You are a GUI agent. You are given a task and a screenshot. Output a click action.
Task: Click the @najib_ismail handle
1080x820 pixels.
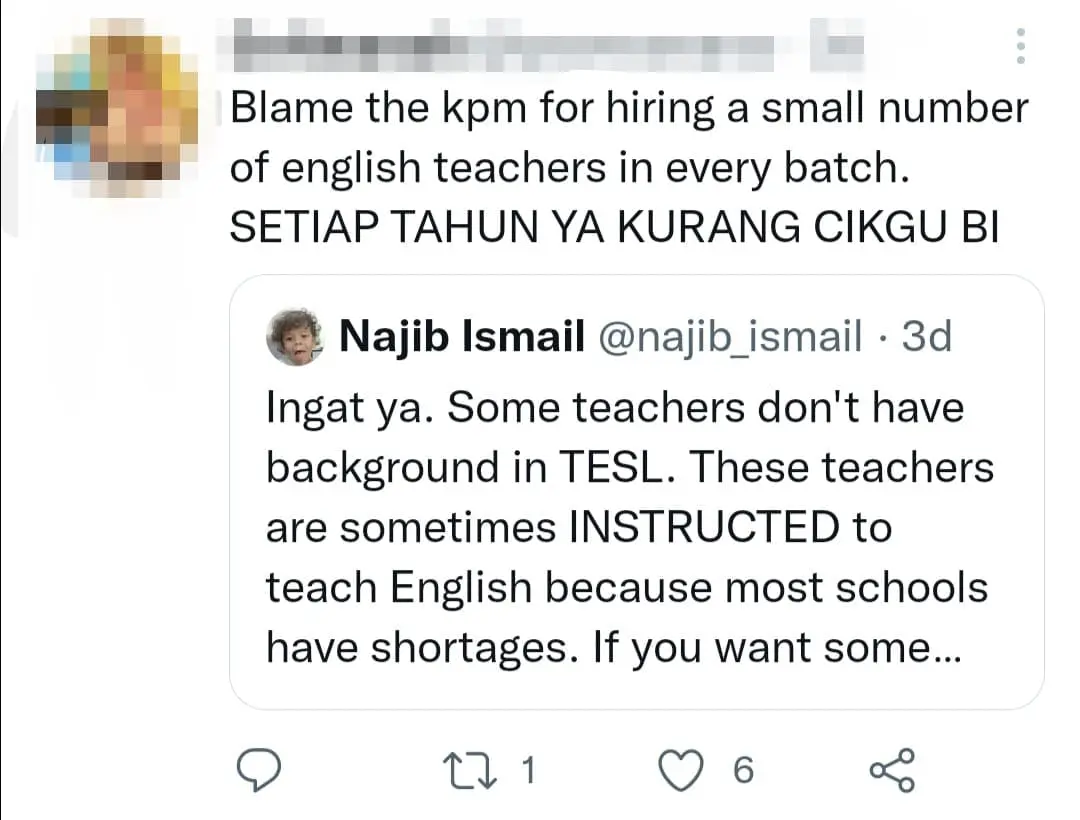pyautogui.click(x=728, y=338)
